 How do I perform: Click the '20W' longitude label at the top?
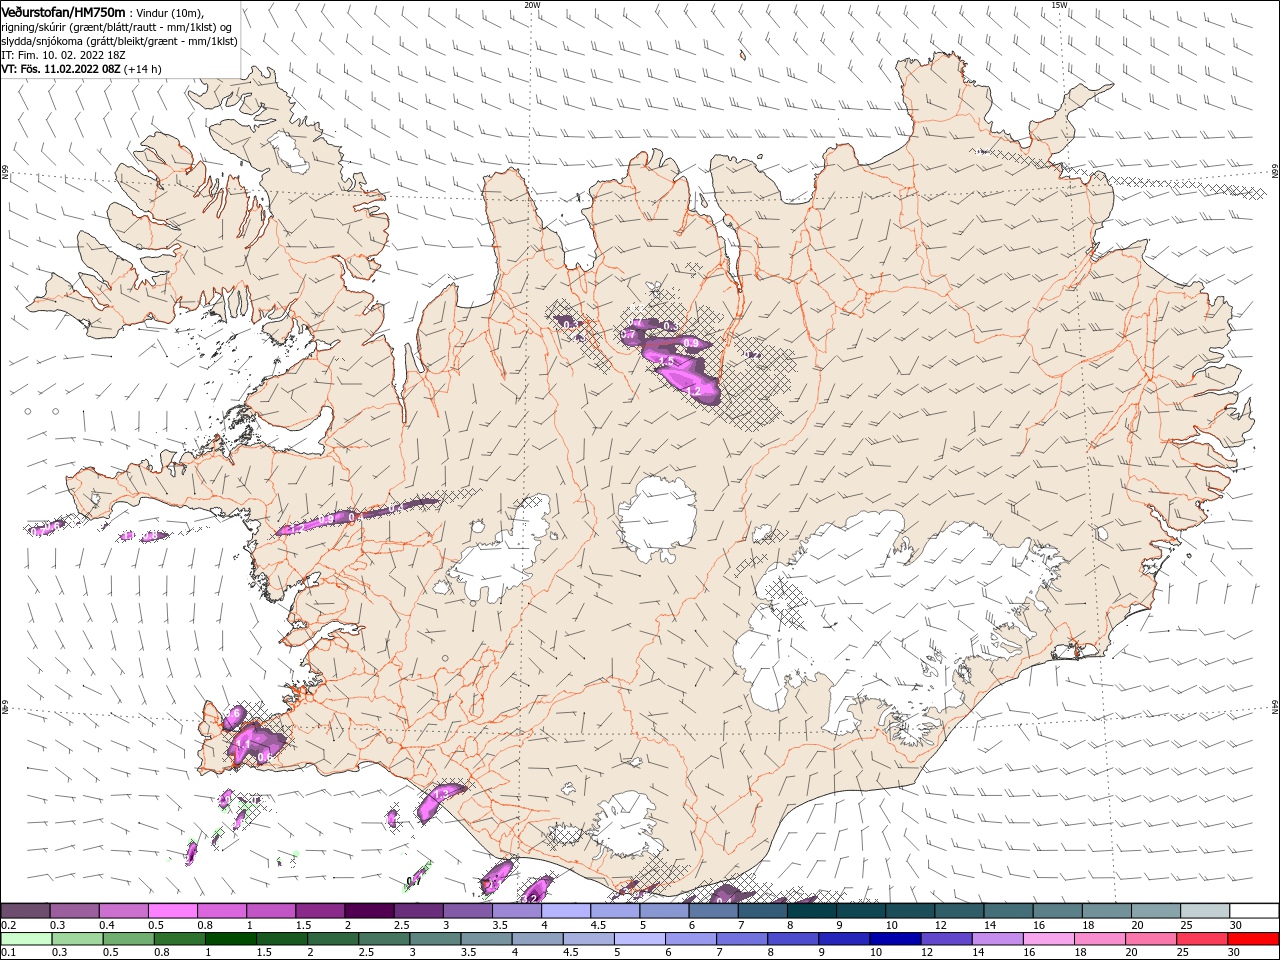pyautogui.click(x=532, y=4)
